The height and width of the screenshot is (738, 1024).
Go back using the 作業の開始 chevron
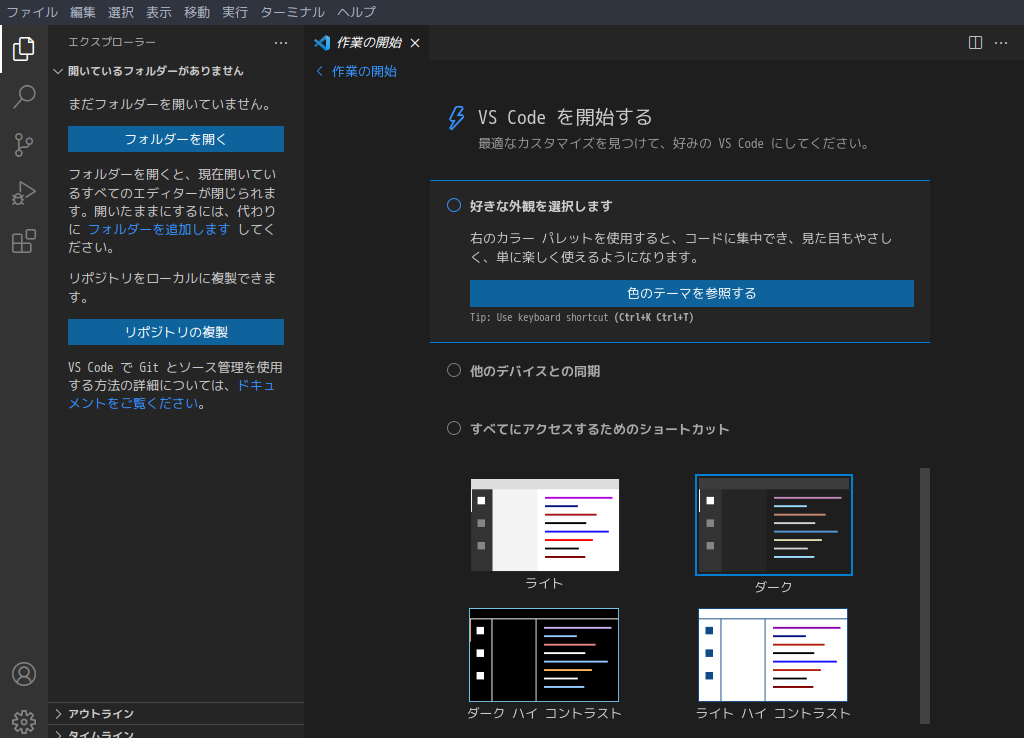pyautogui.click(x=319, y=71)
